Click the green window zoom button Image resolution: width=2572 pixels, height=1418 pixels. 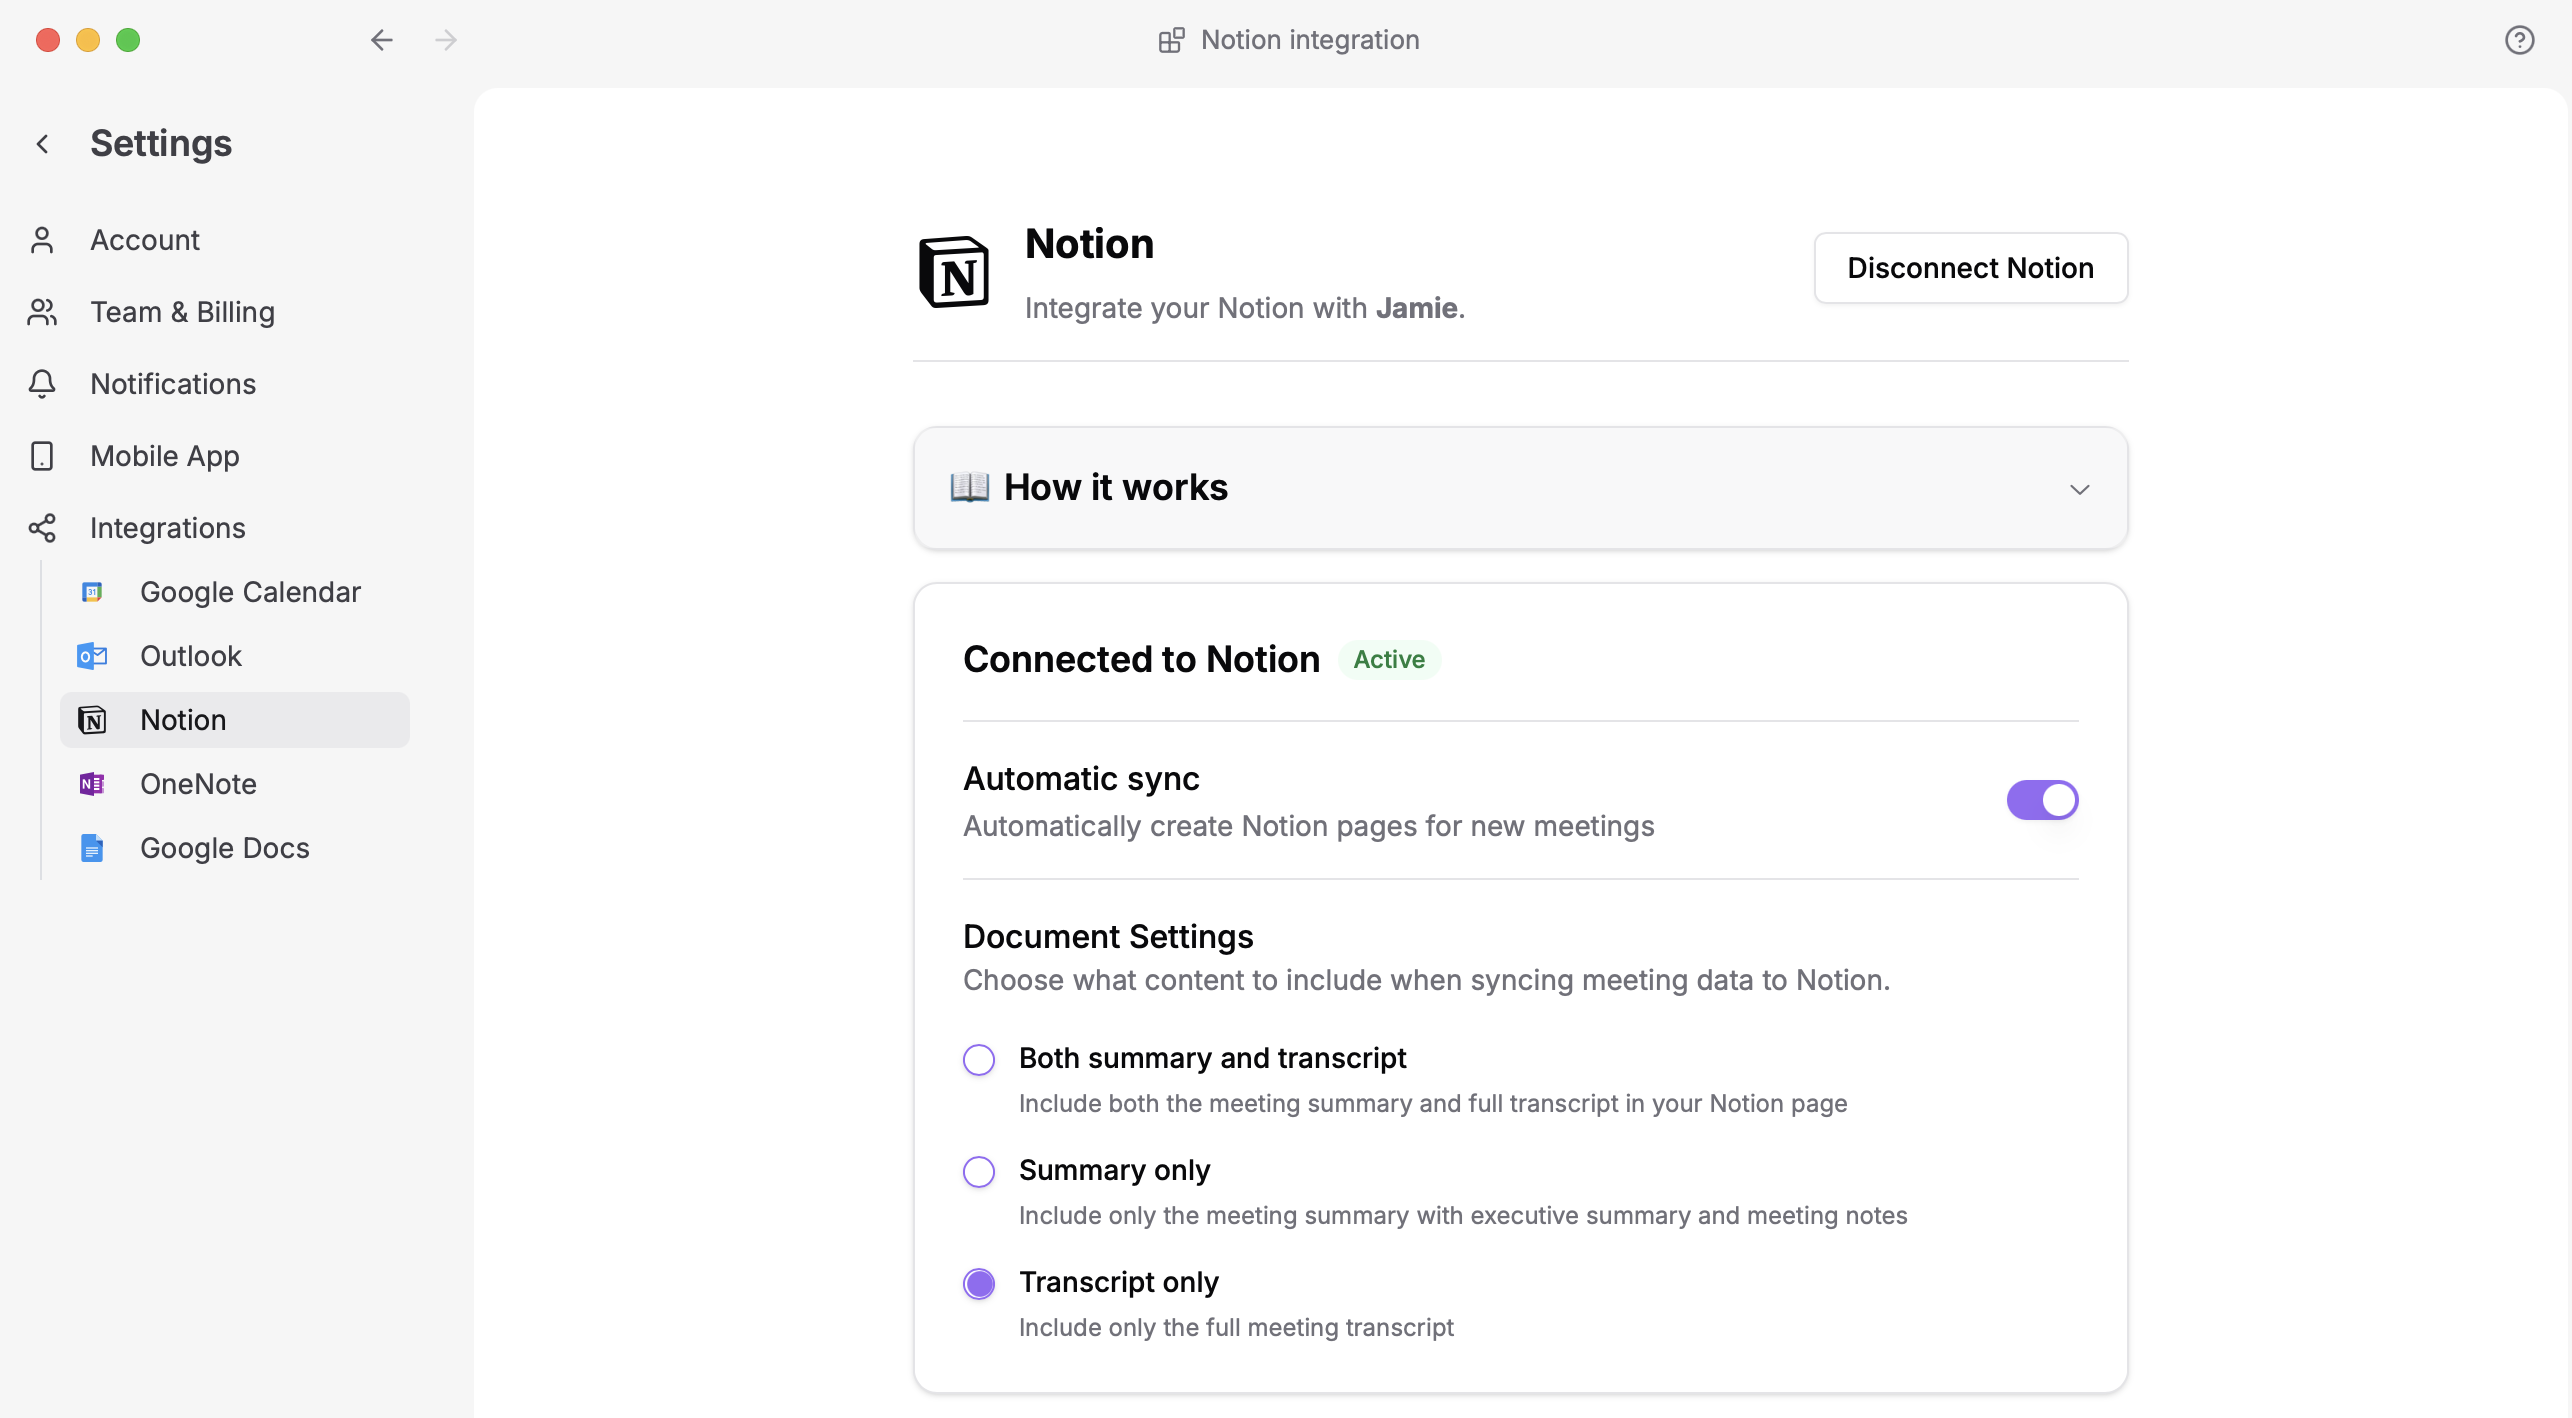(x=128, y=40)
